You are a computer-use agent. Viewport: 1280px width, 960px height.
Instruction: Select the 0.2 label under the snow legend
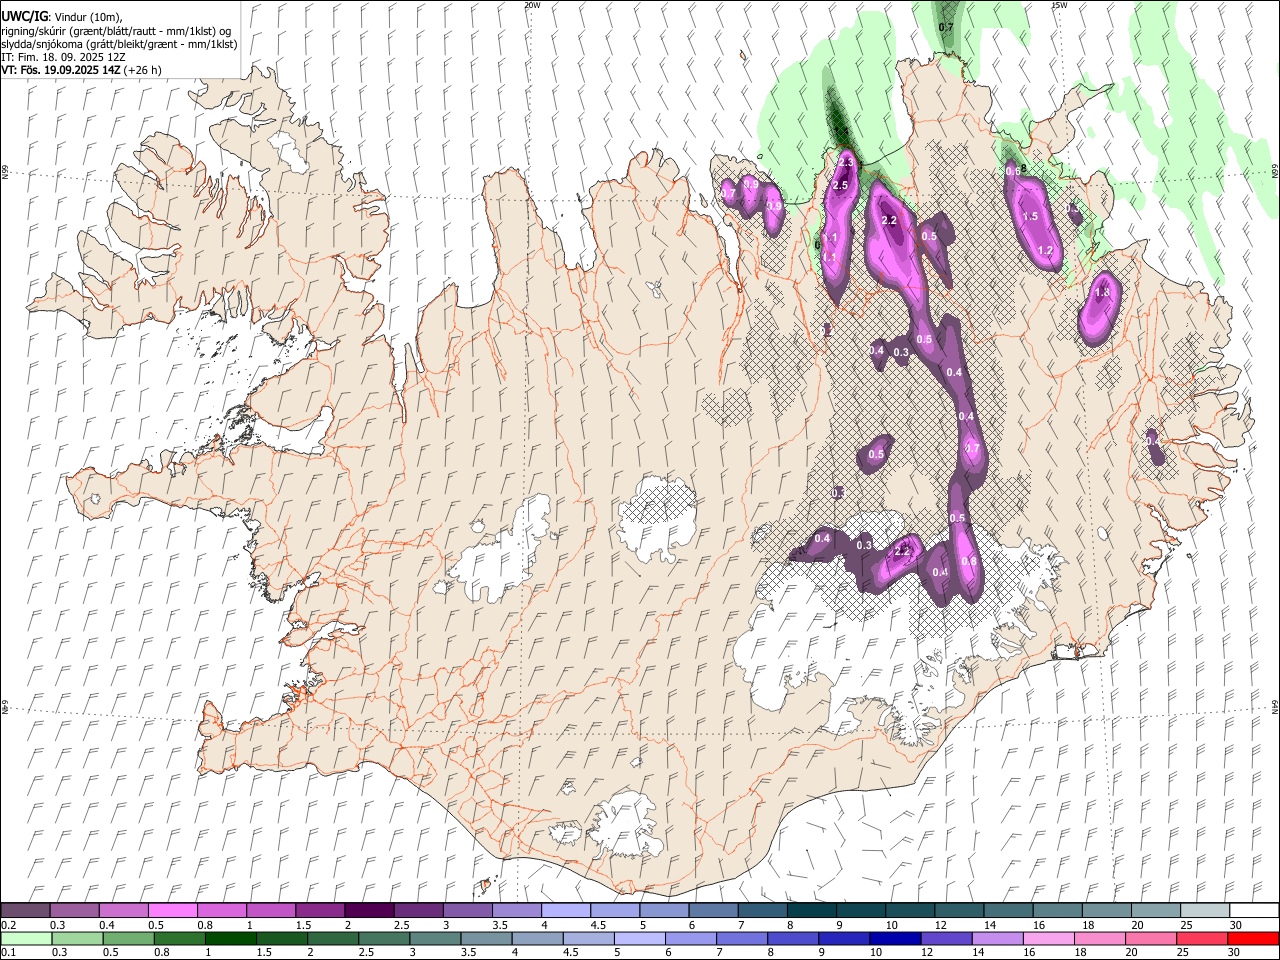(8, 925)
